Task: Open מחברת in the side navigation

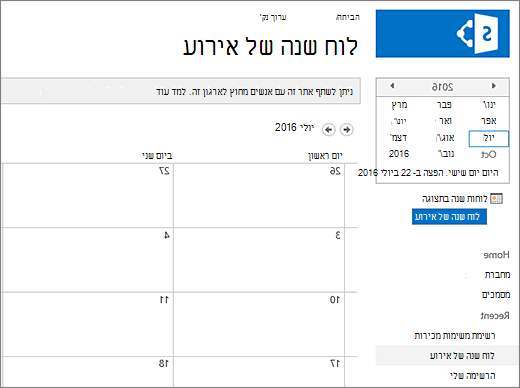Action: pos(497,275)
